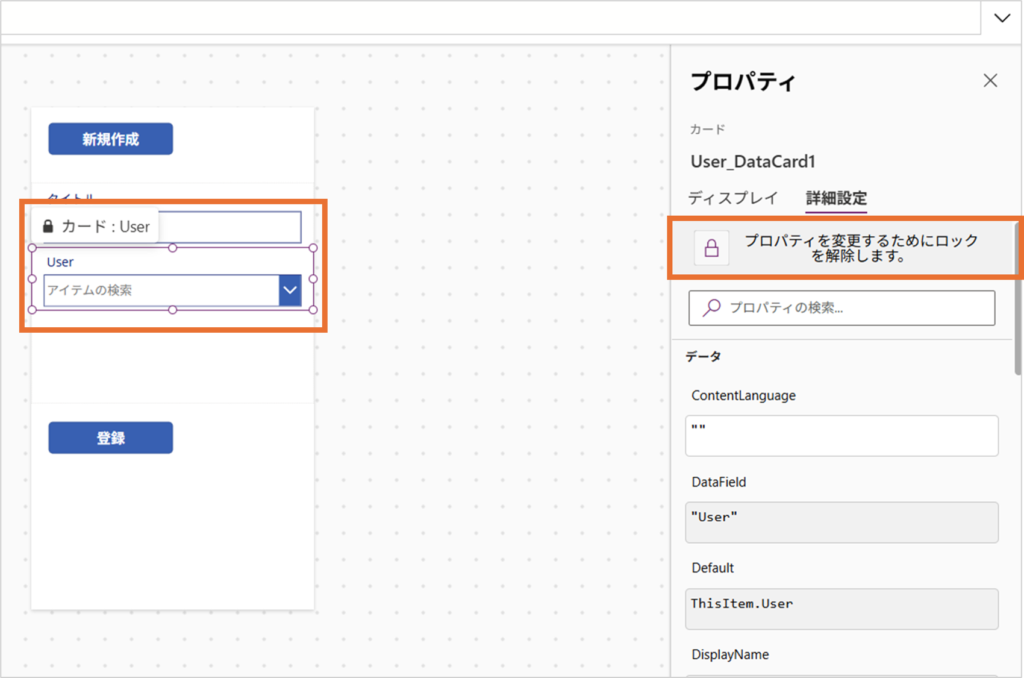Viewport: 1024px width, 678px height.
Task: Click the properties panel vertical scrollbar
Action: click(x=1018, y=300)
